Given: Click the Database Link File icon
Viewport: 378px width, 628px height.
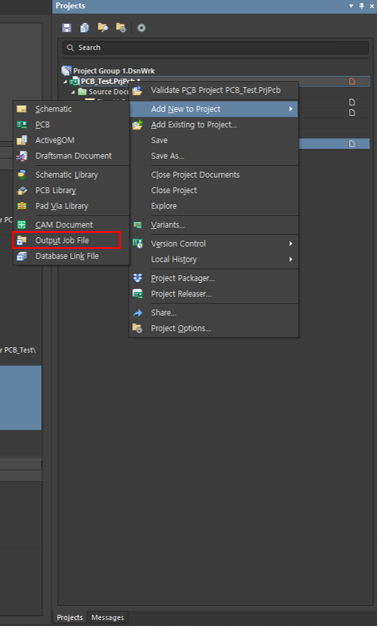Looking at the screenshot, I should pyautogui.click(x=22, y=256).
